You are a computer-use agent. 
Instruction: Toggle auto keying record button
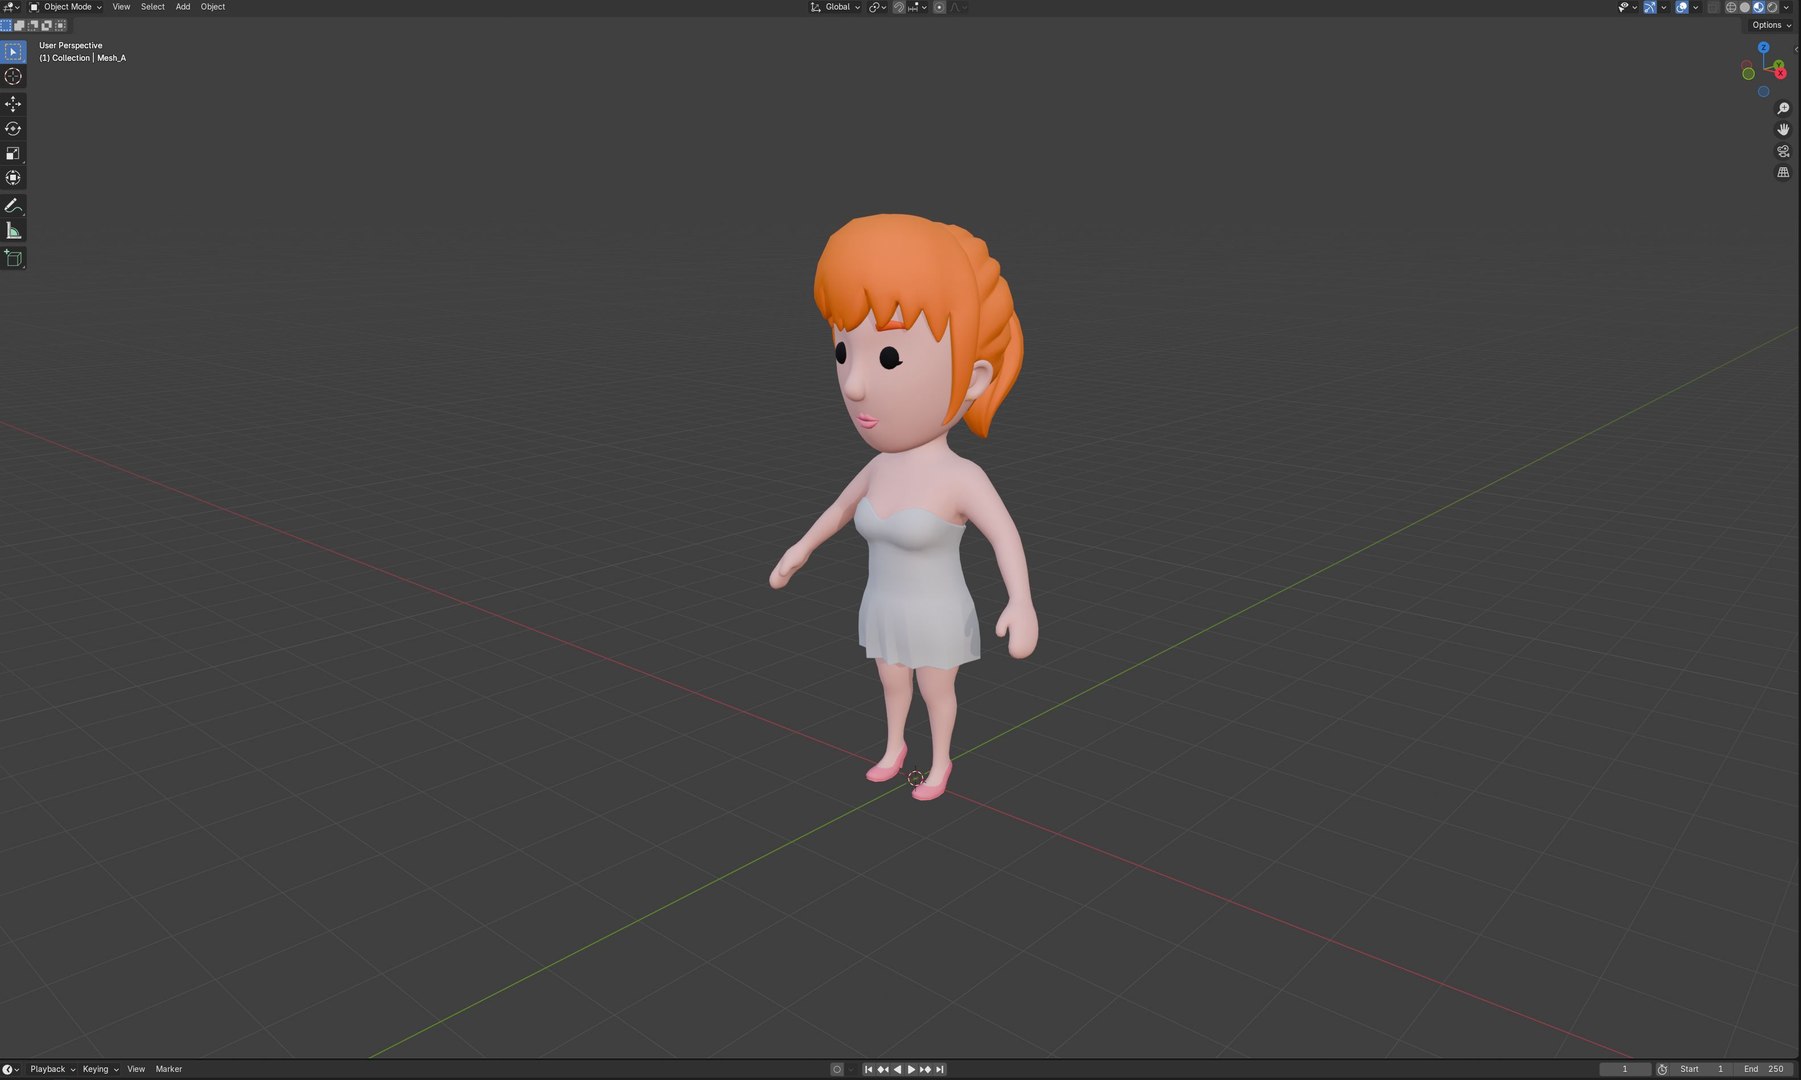(837, 1069)
